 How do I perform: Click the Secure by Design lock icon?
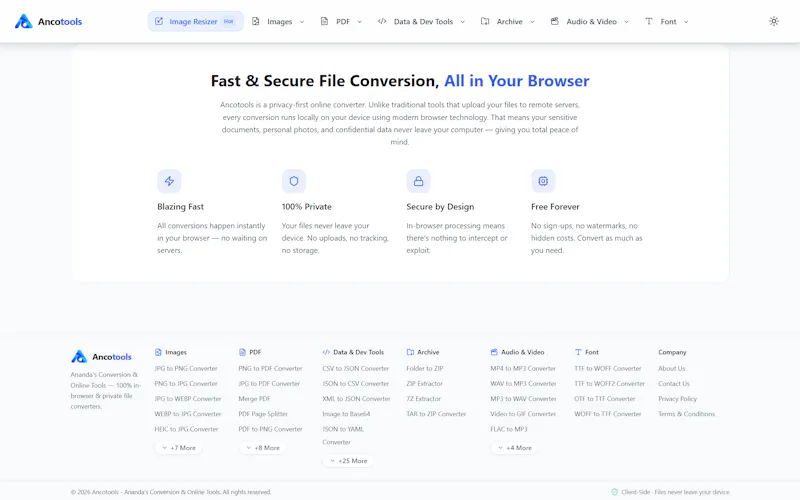pos(418,181)
